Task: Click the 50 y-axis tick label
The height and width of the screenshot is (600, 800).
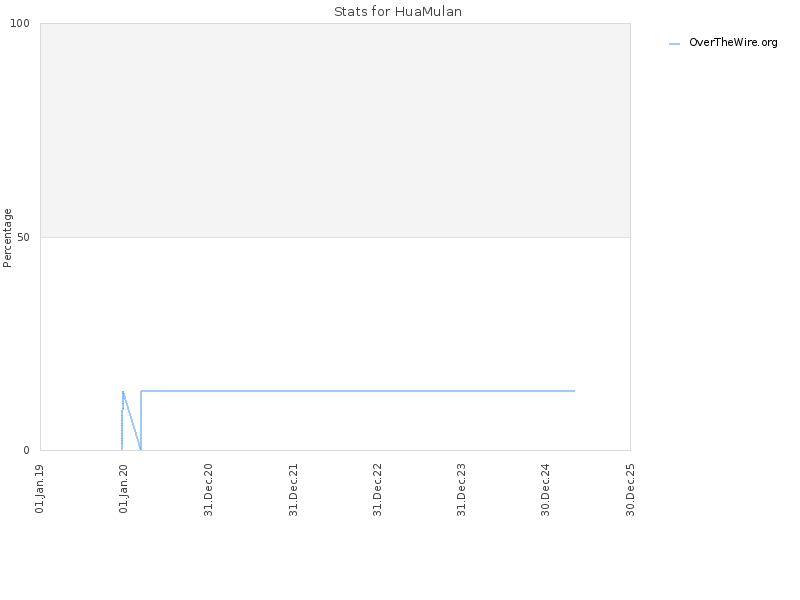Action: tap(23, 237)
